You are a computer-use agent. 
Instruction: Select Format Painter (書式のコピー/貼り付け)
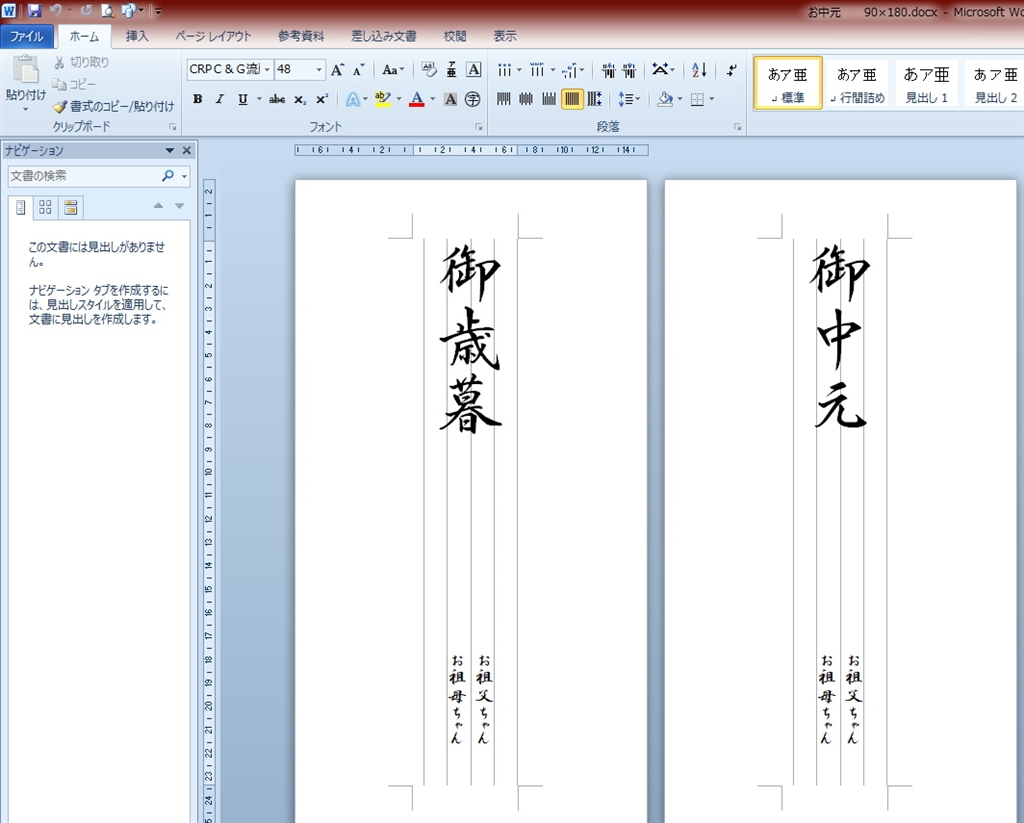coord(114,106)
